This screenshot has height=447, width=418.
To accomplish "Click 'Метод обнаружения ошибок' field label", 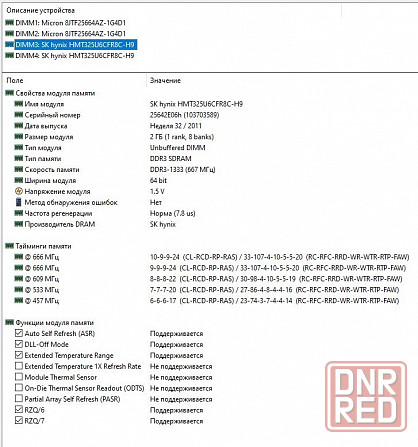I will click(x=71, y=202).
